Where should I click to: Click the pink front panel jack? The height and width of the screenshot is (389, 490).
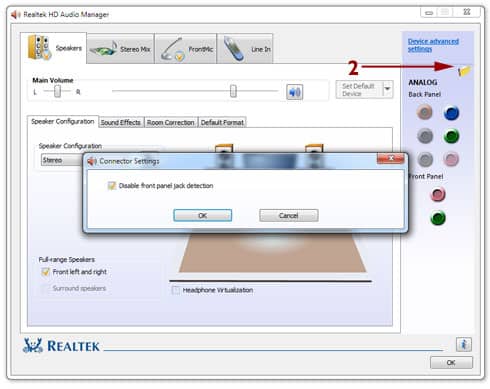coord(438,194)
